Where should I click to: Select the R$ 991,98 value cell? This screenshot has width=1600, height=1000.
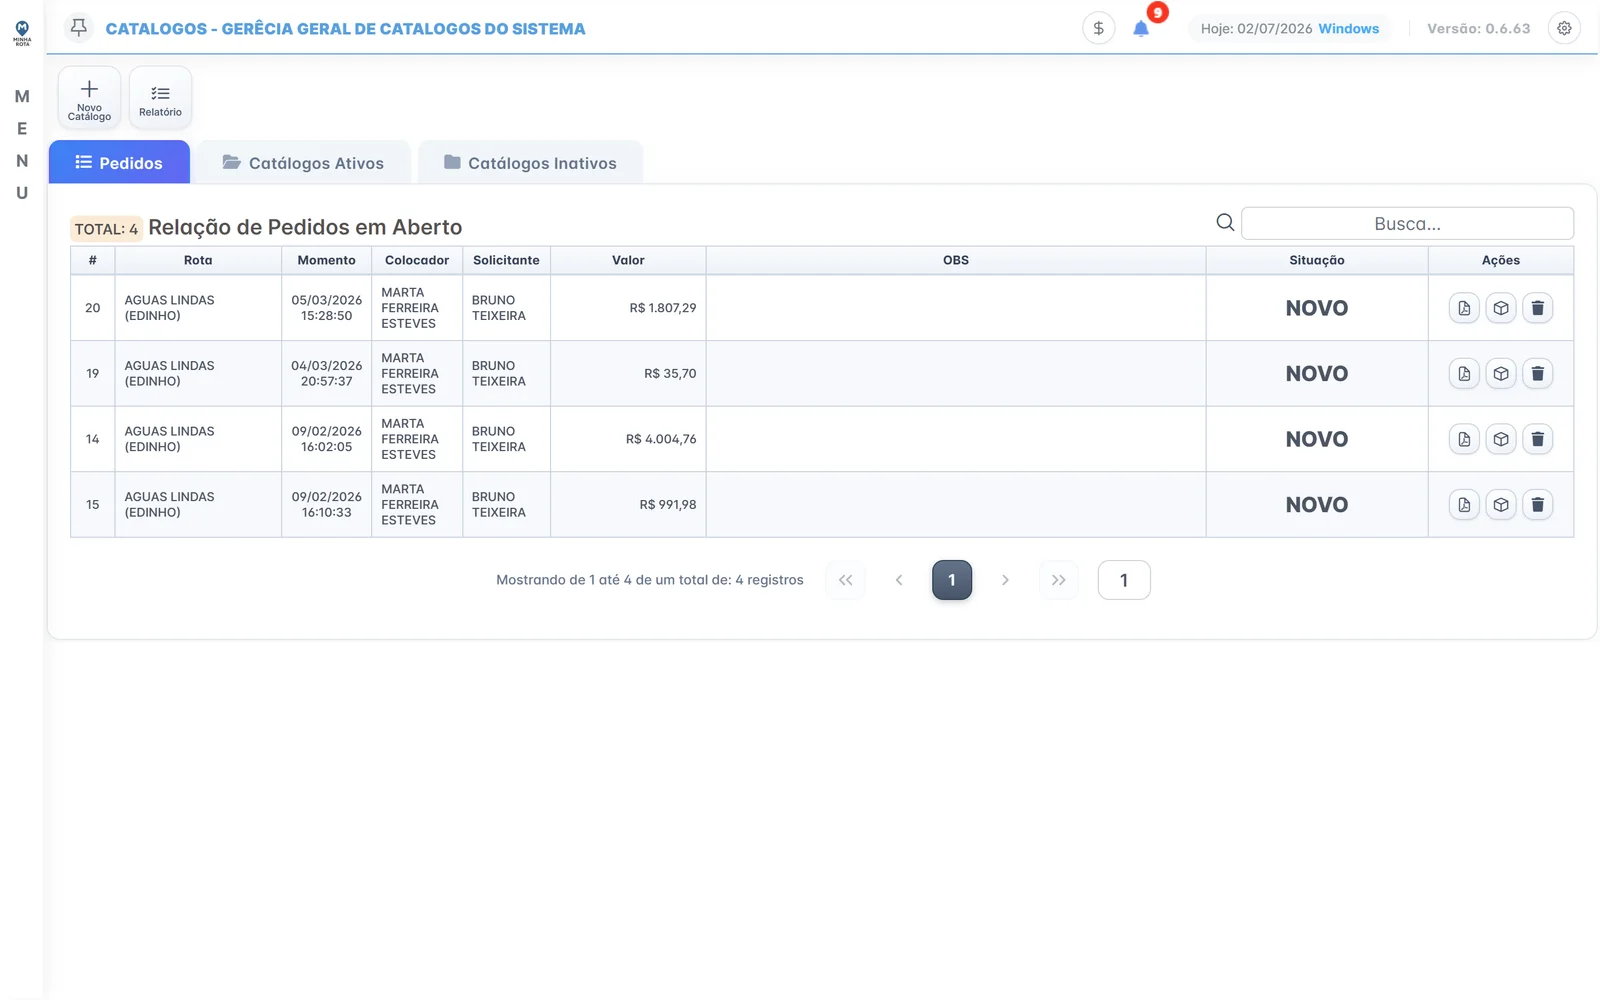pos(628,505)
